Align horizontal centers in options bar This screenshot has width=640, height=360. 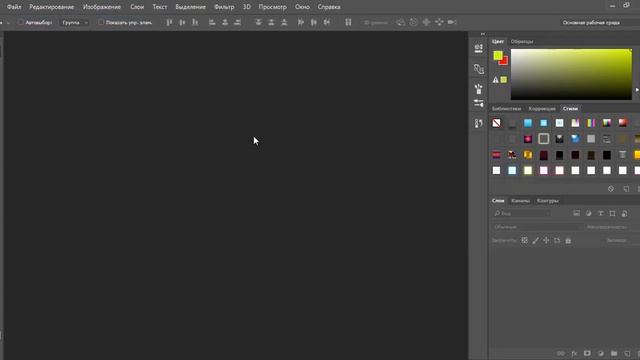click(x=225, y=22)
